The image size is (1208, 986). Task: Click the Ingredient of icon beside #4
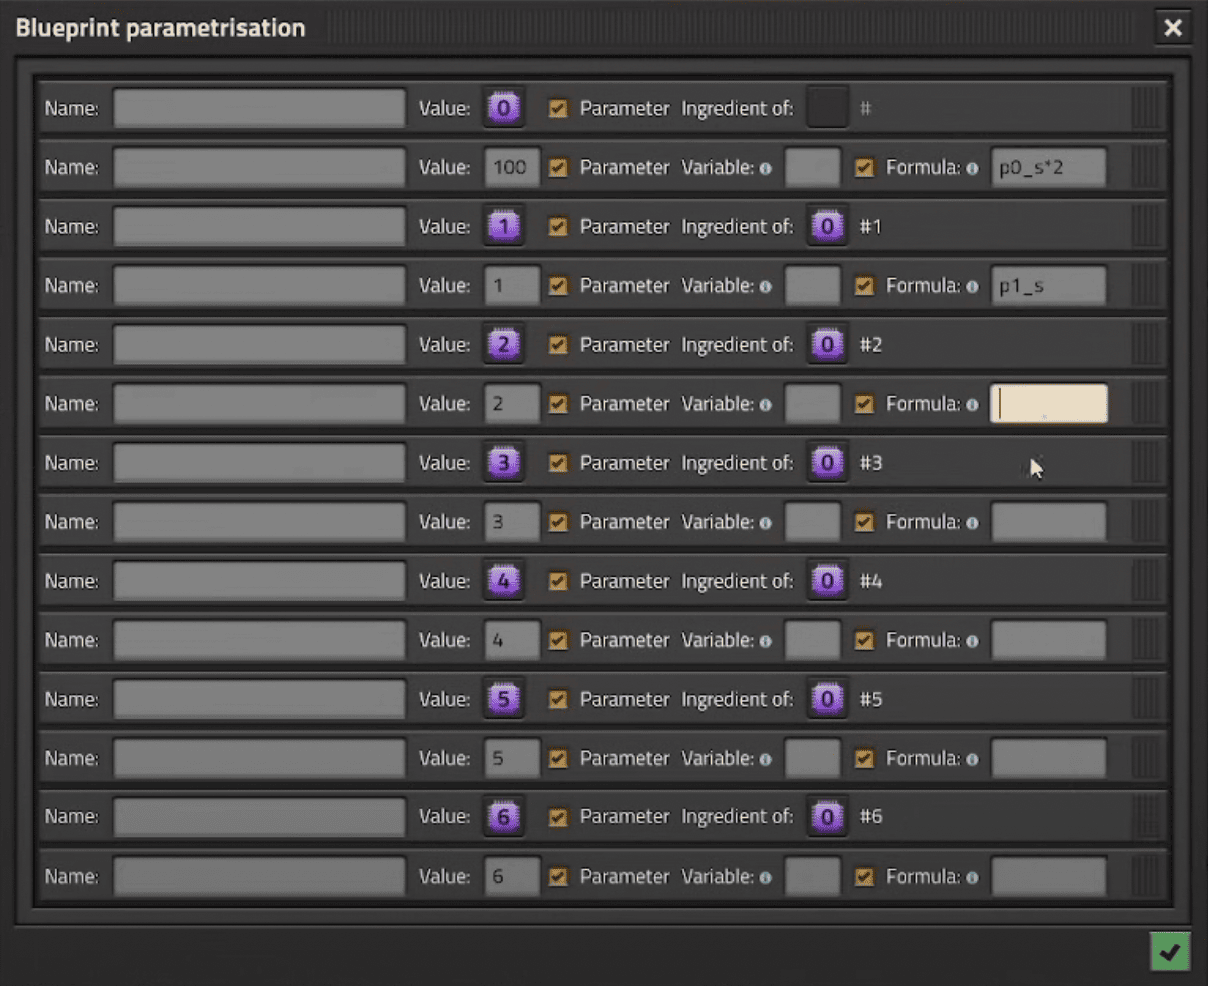pos(827,580)
